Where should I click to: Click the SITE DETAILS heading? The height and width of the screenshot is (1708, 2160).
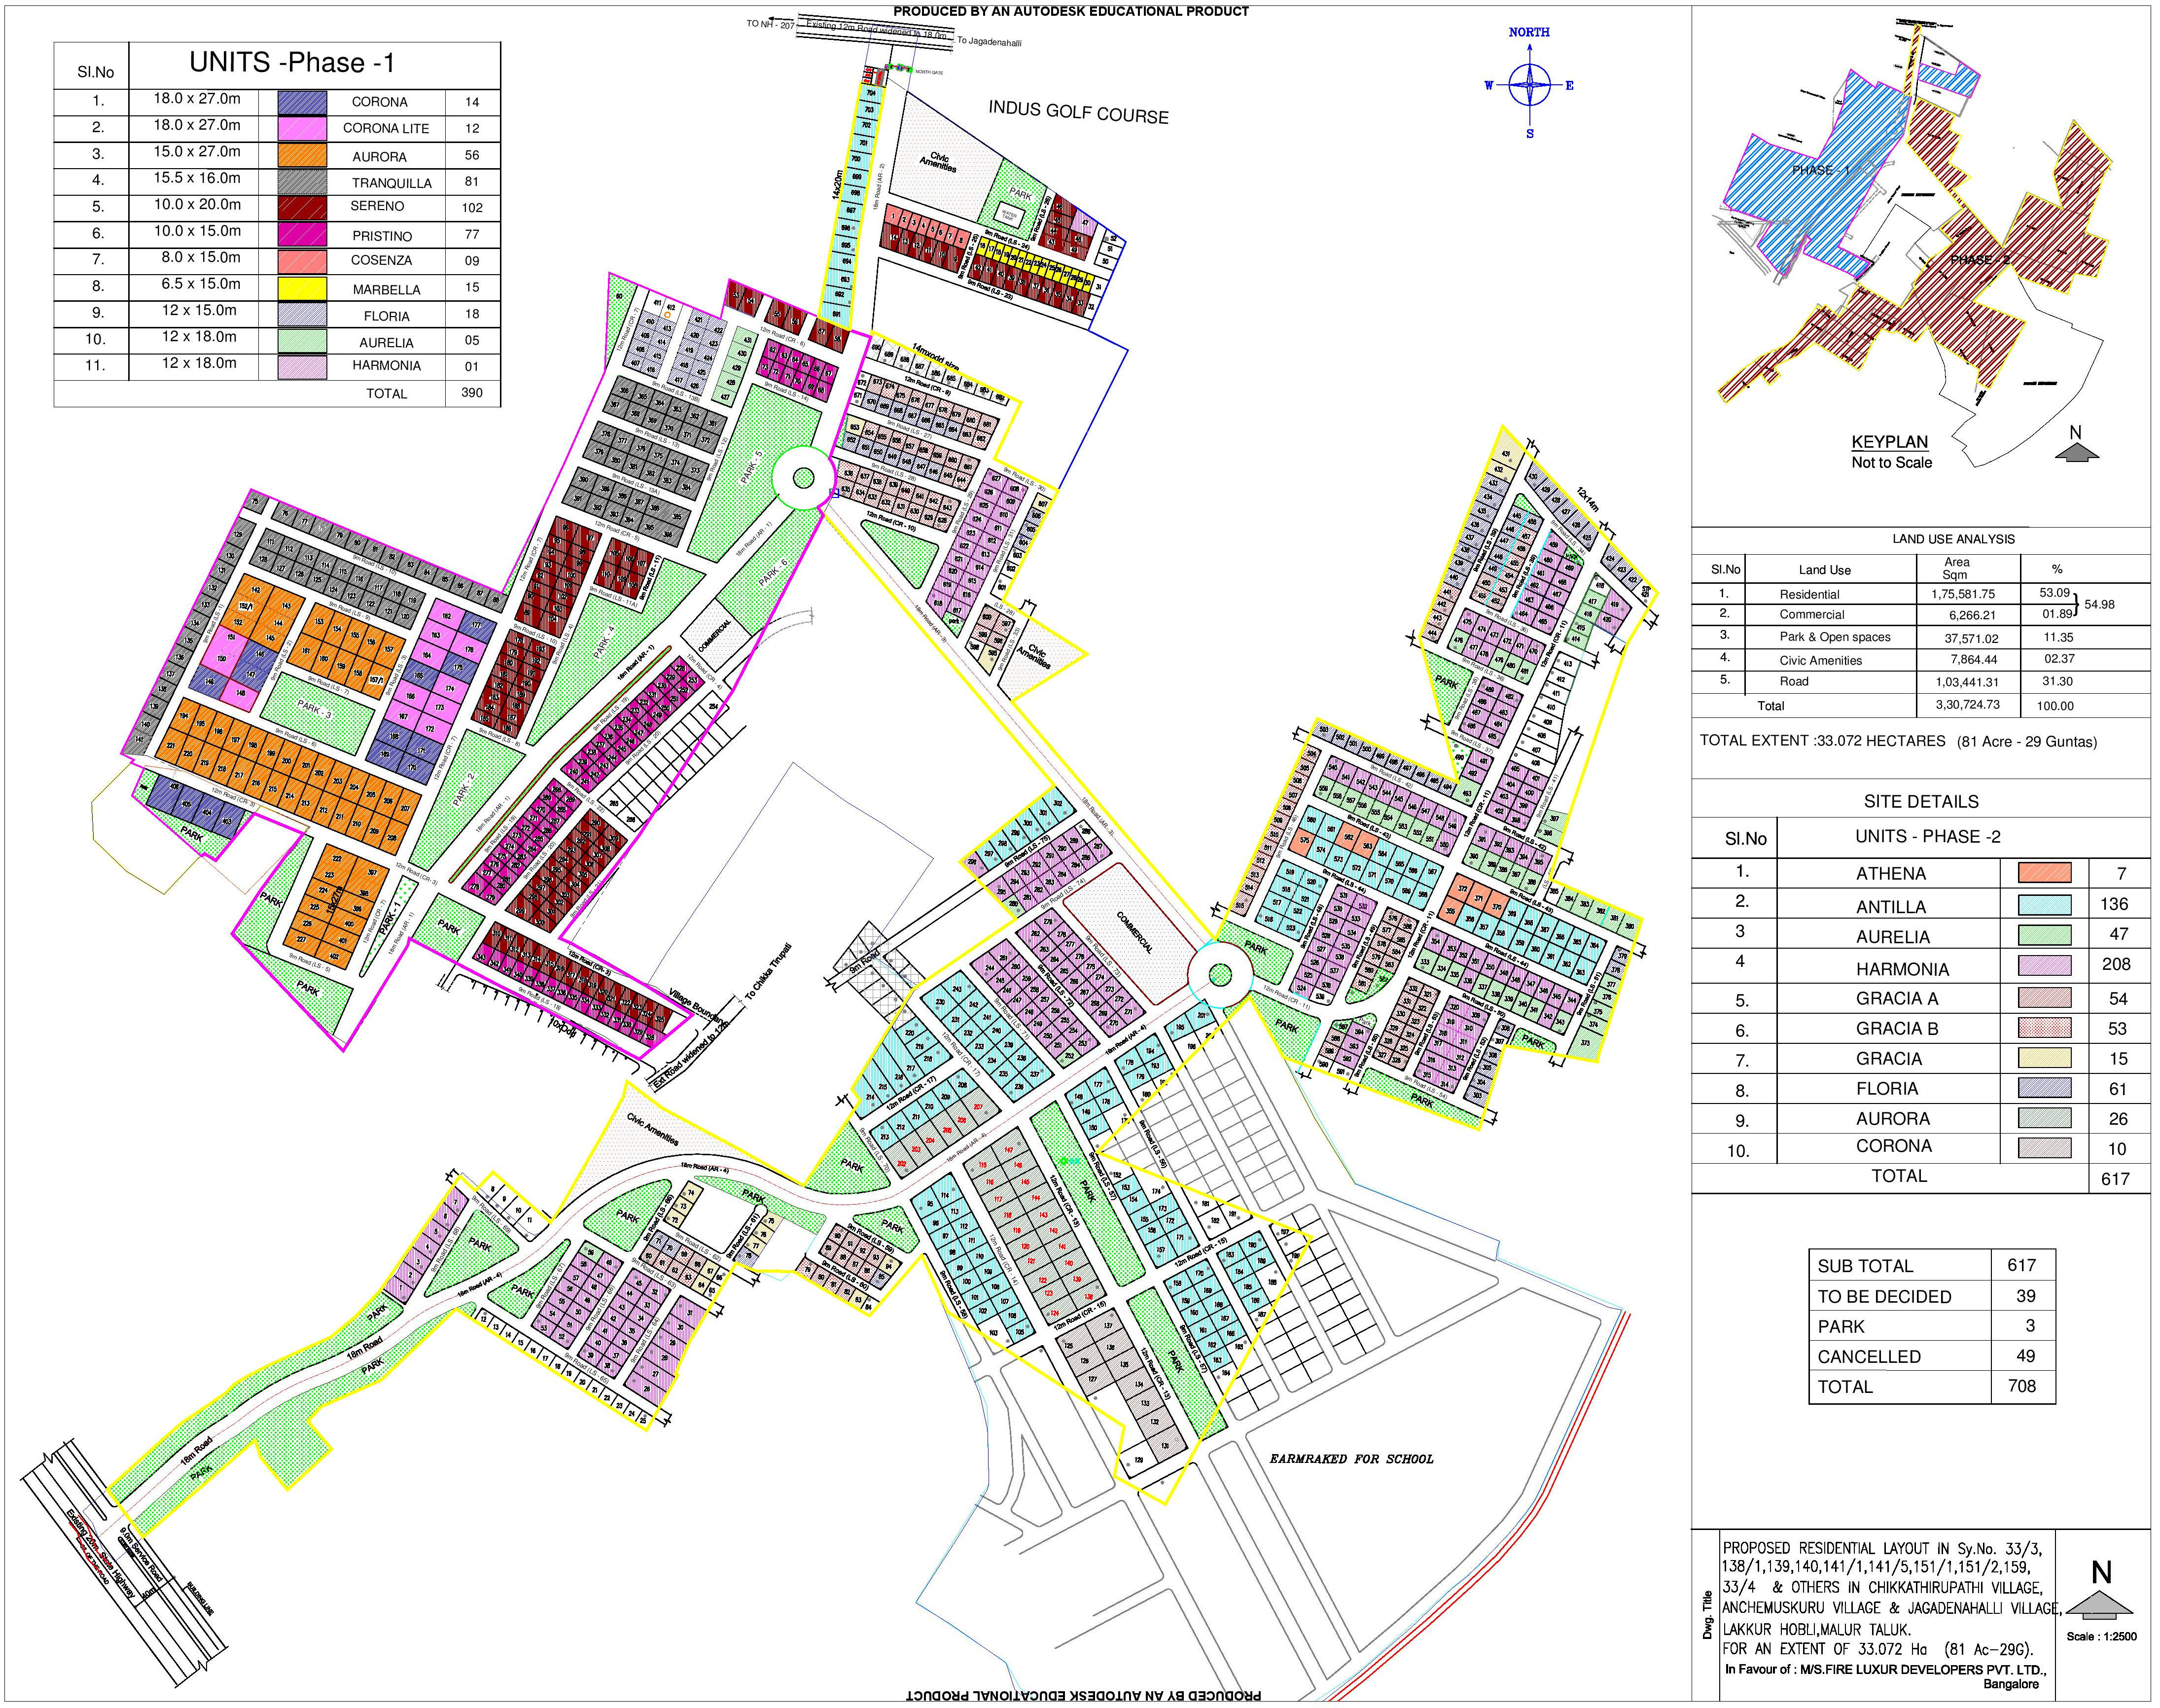pos(1920,801)
